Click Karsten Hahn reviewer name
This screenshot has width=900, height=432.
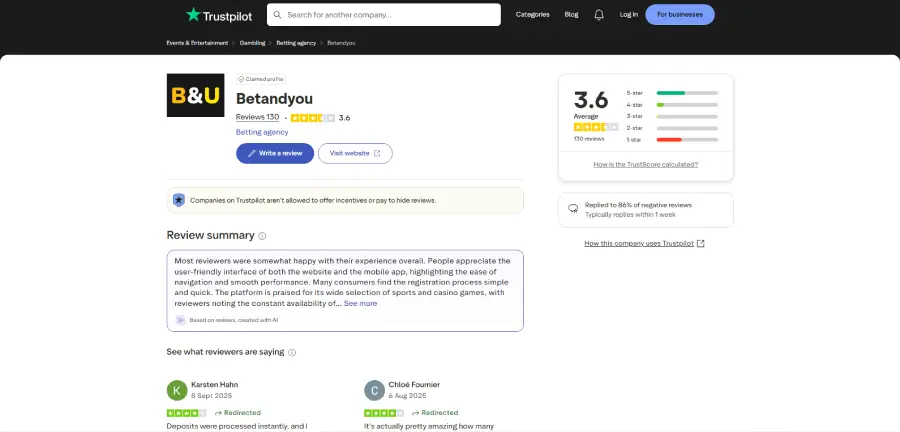point(214,384)
